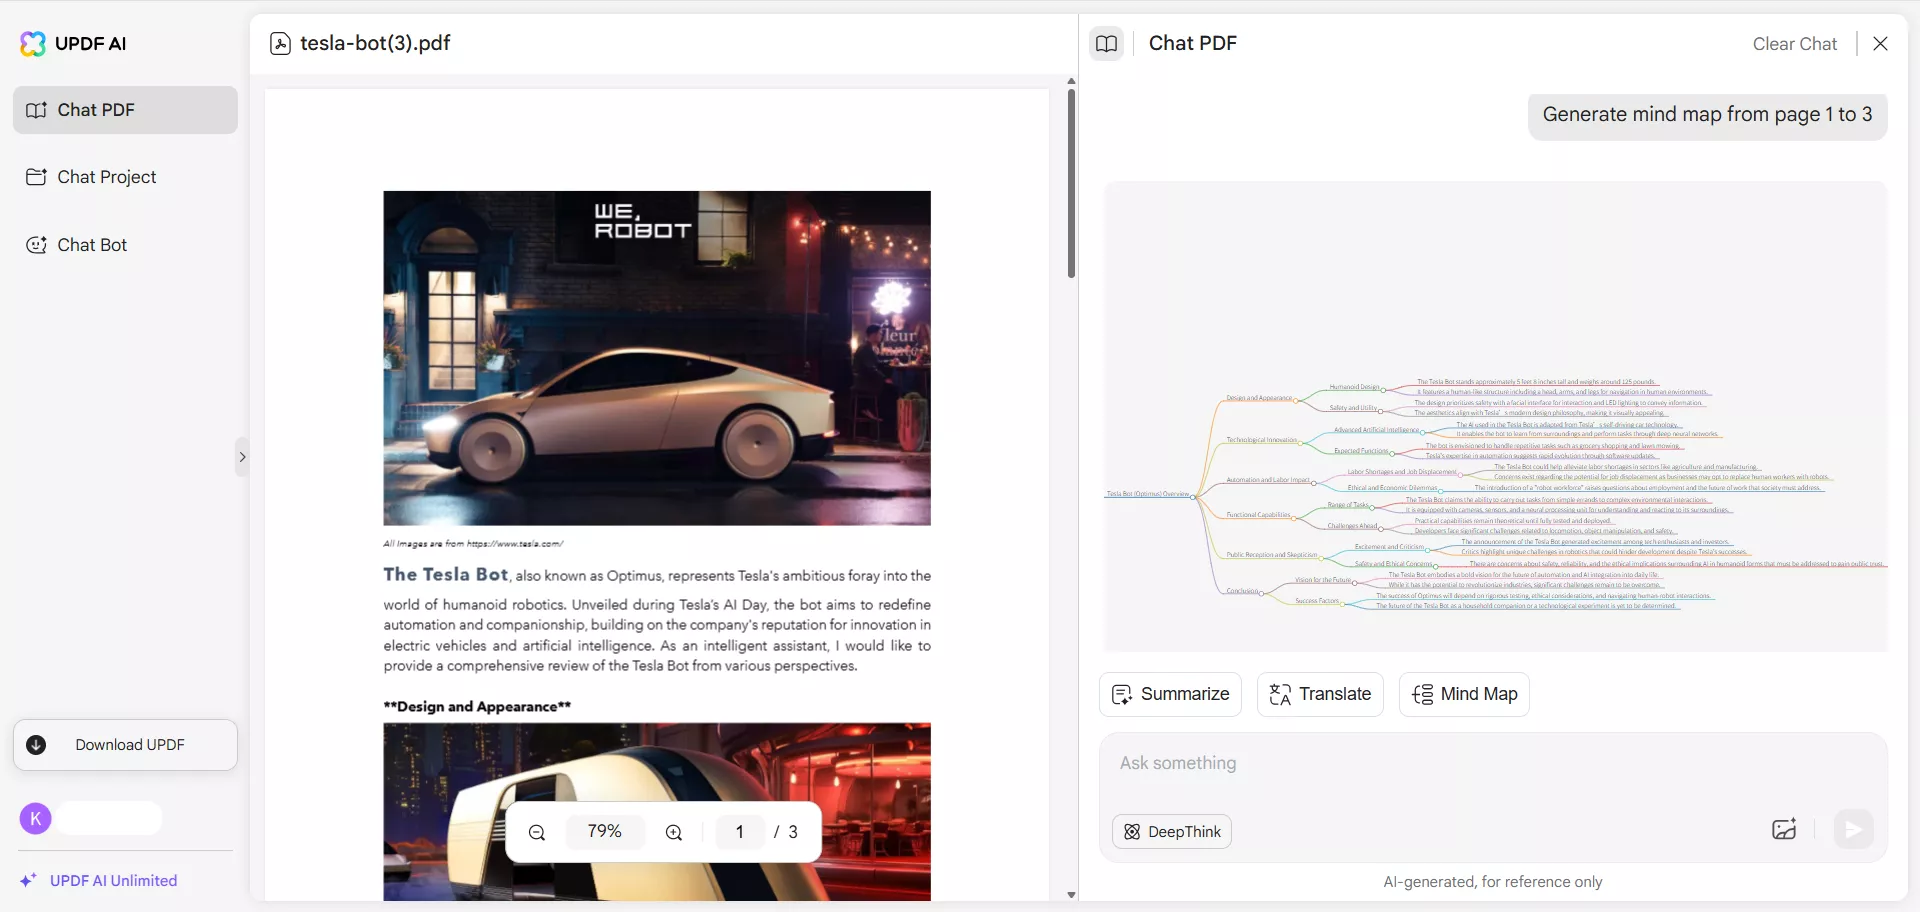Open the Chat PDF sidebar tab
The image size is (1920, 912).
(125, 110)
